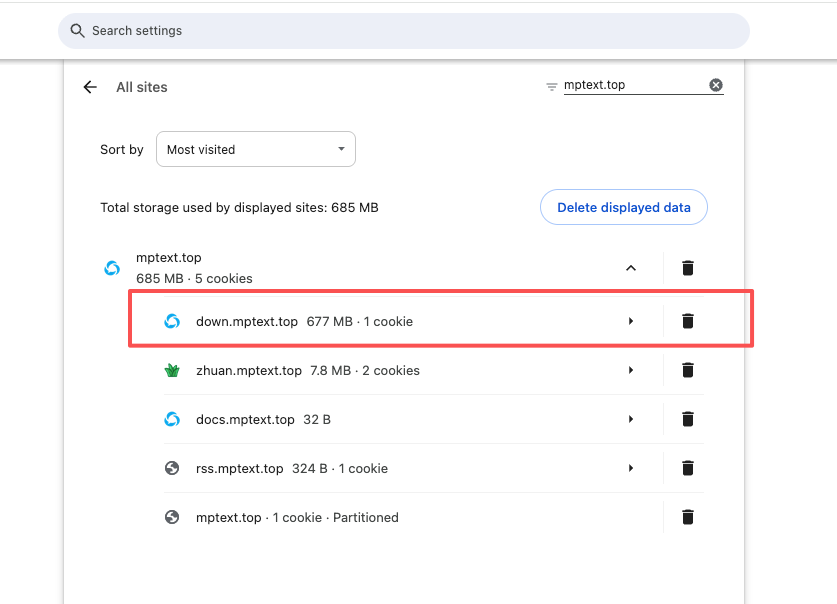Click the back arrow beside All sites
The width and height of the screenshot is (837, 604).
(x=90, y=87)
